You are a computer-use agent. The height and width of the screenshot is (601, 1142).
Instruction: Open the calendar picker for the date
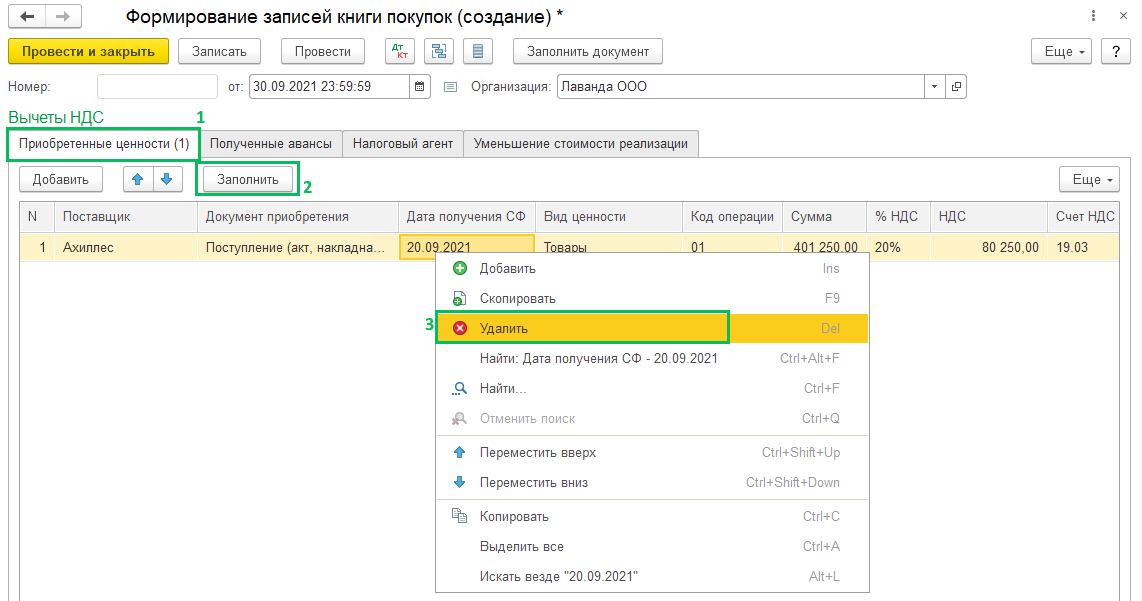(420, 87)
